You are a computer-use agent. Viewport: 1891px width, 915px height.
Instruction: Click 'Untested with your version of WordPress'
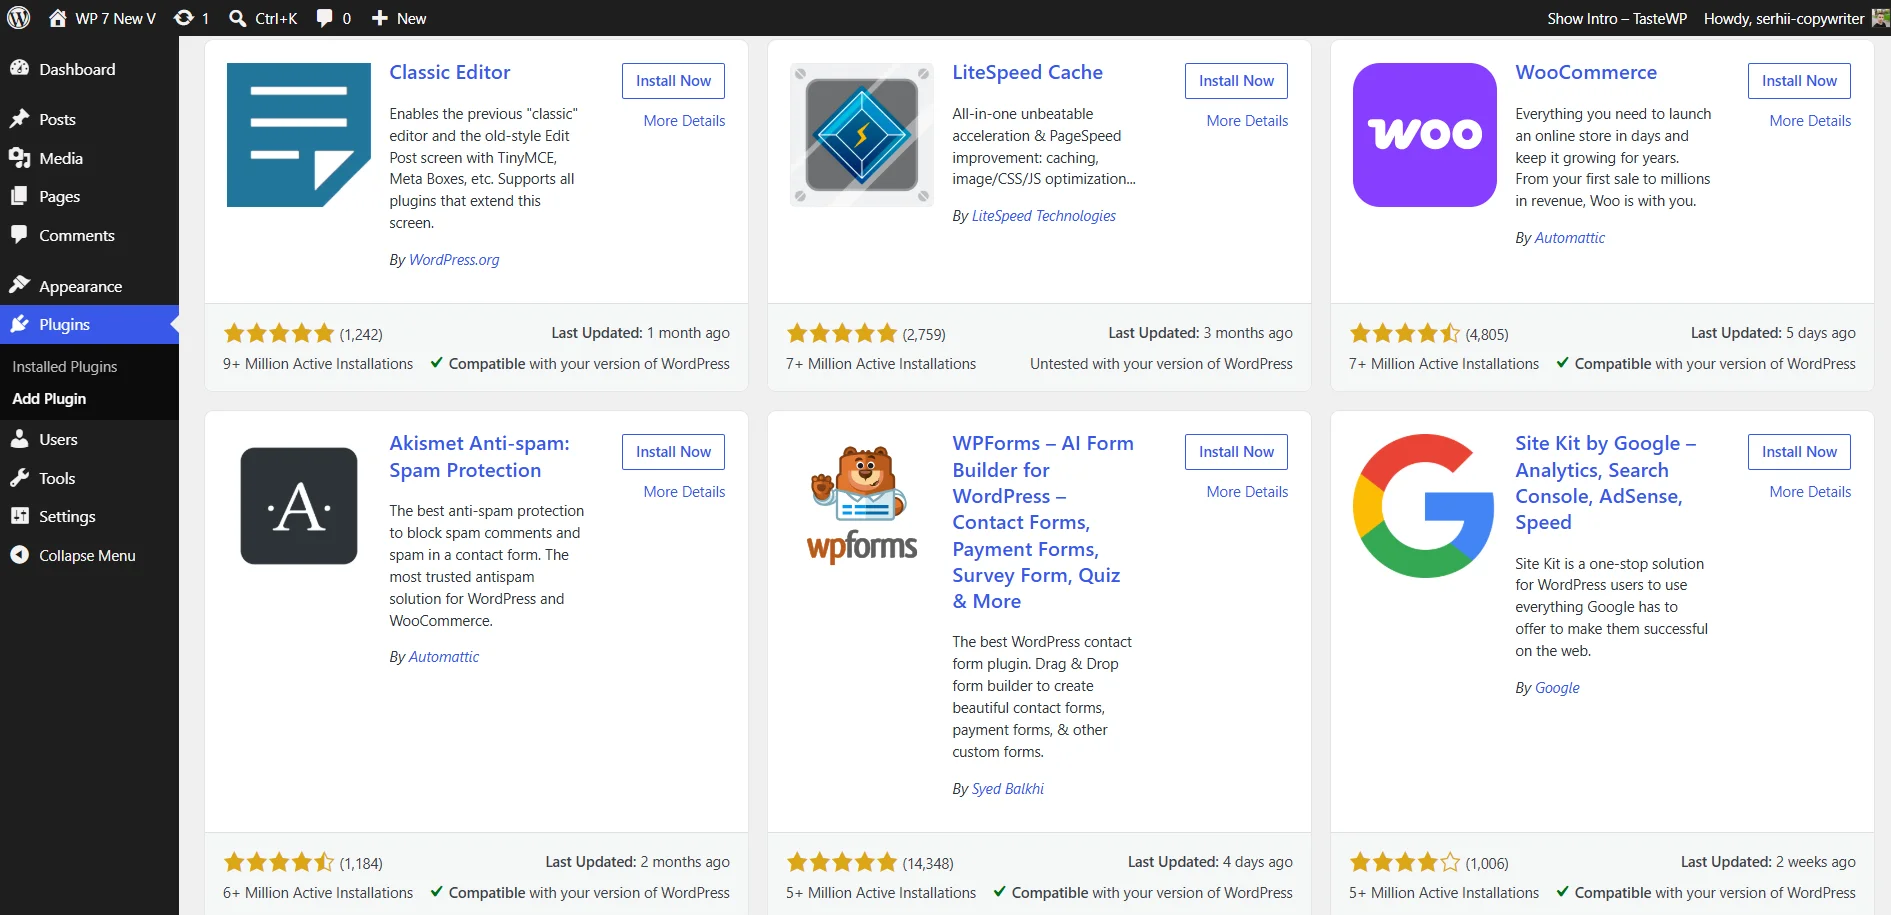[1161, 364]
